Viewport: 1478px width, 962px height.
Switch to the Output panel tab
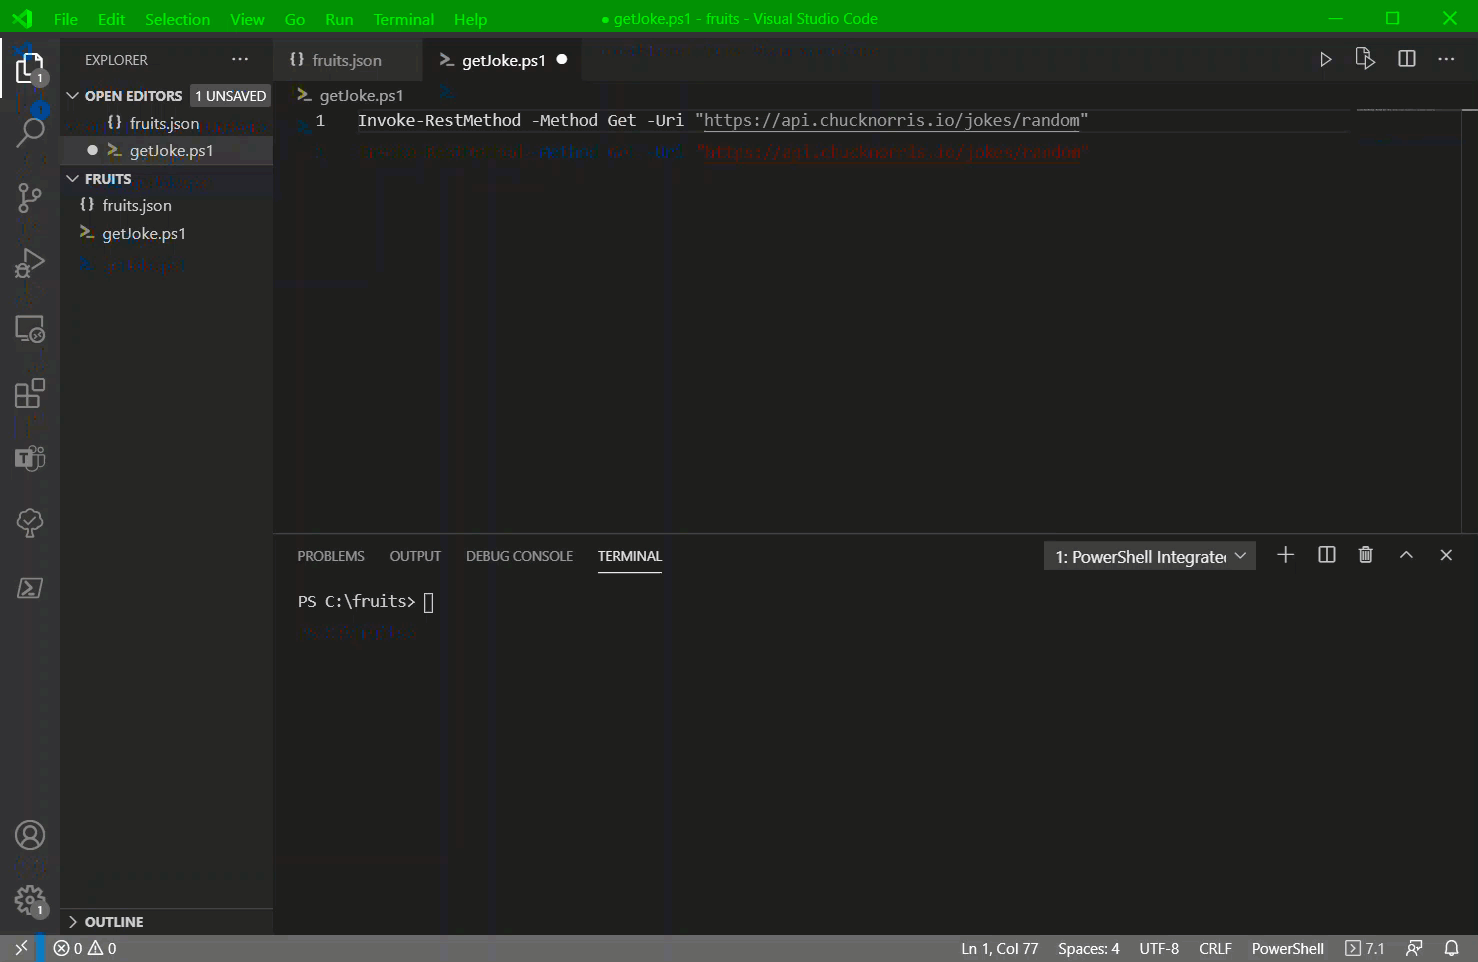tap(415, 556)
